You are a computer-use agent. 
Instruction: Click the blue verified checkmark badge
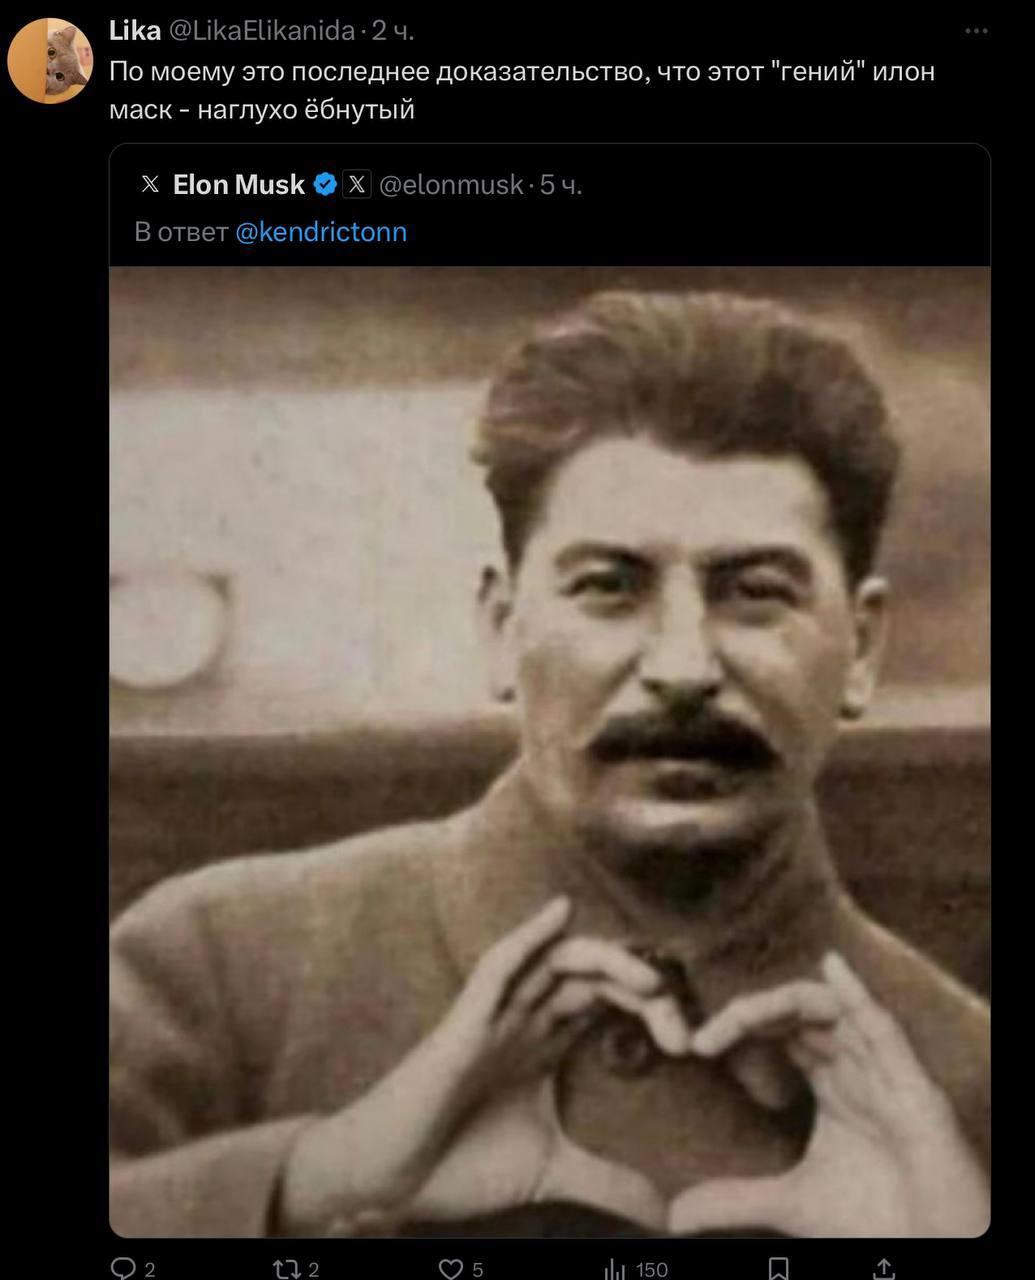(325, 184)
